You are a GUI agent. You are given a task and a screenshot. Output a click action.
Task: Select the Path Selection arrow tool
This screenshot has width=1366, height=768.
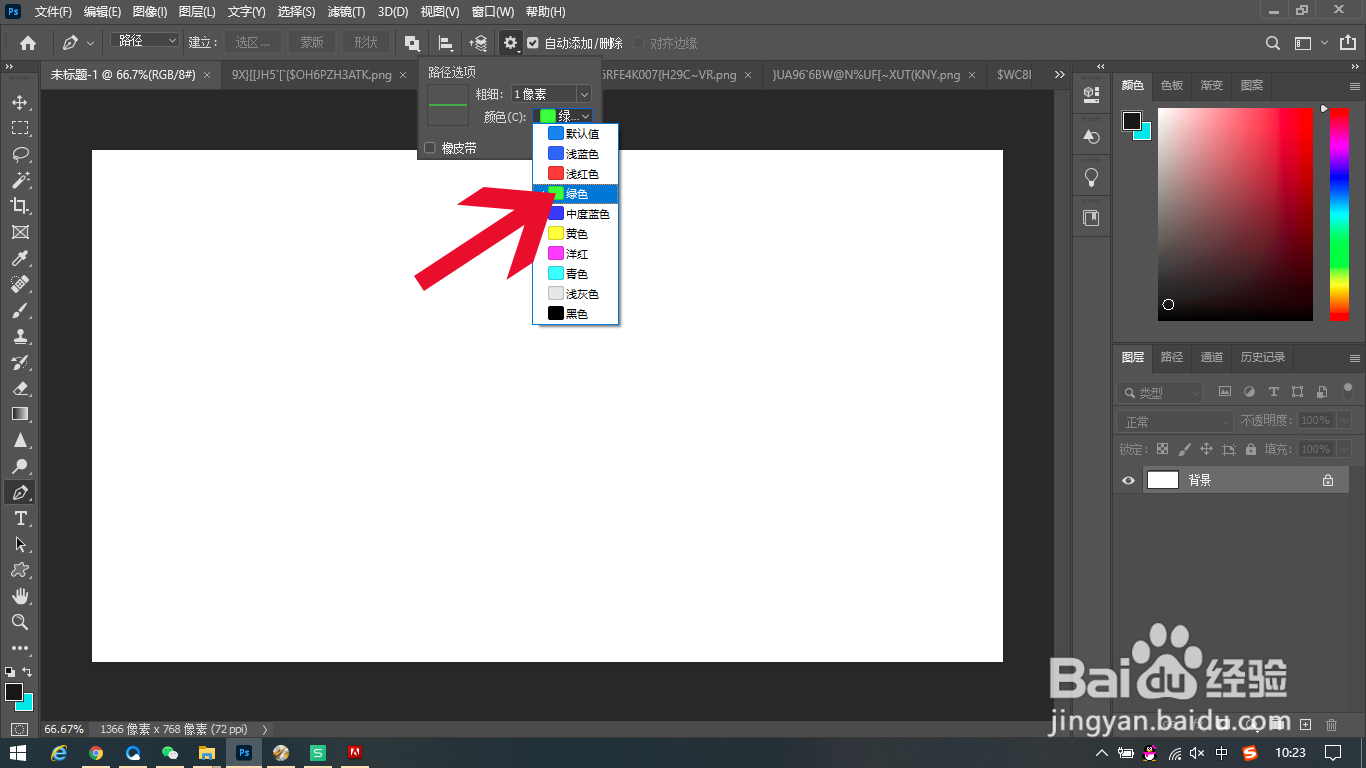point(19,544)
